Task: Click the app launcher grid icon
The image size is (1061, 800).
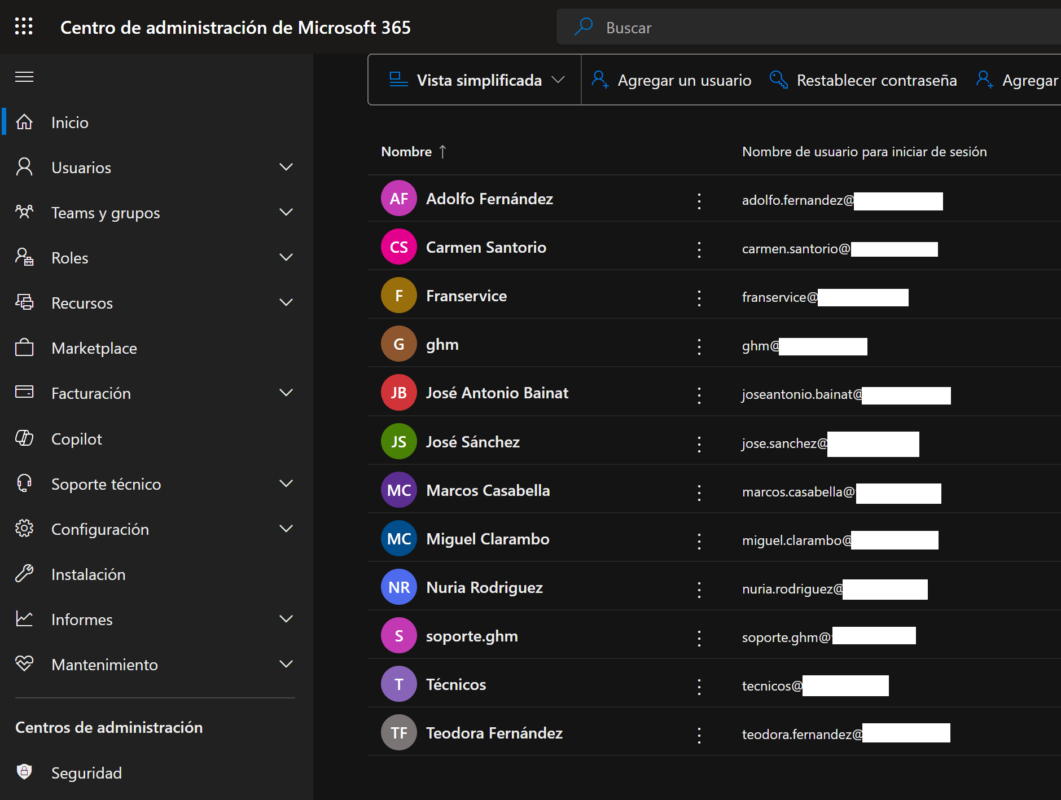Action: coord(23,26)
